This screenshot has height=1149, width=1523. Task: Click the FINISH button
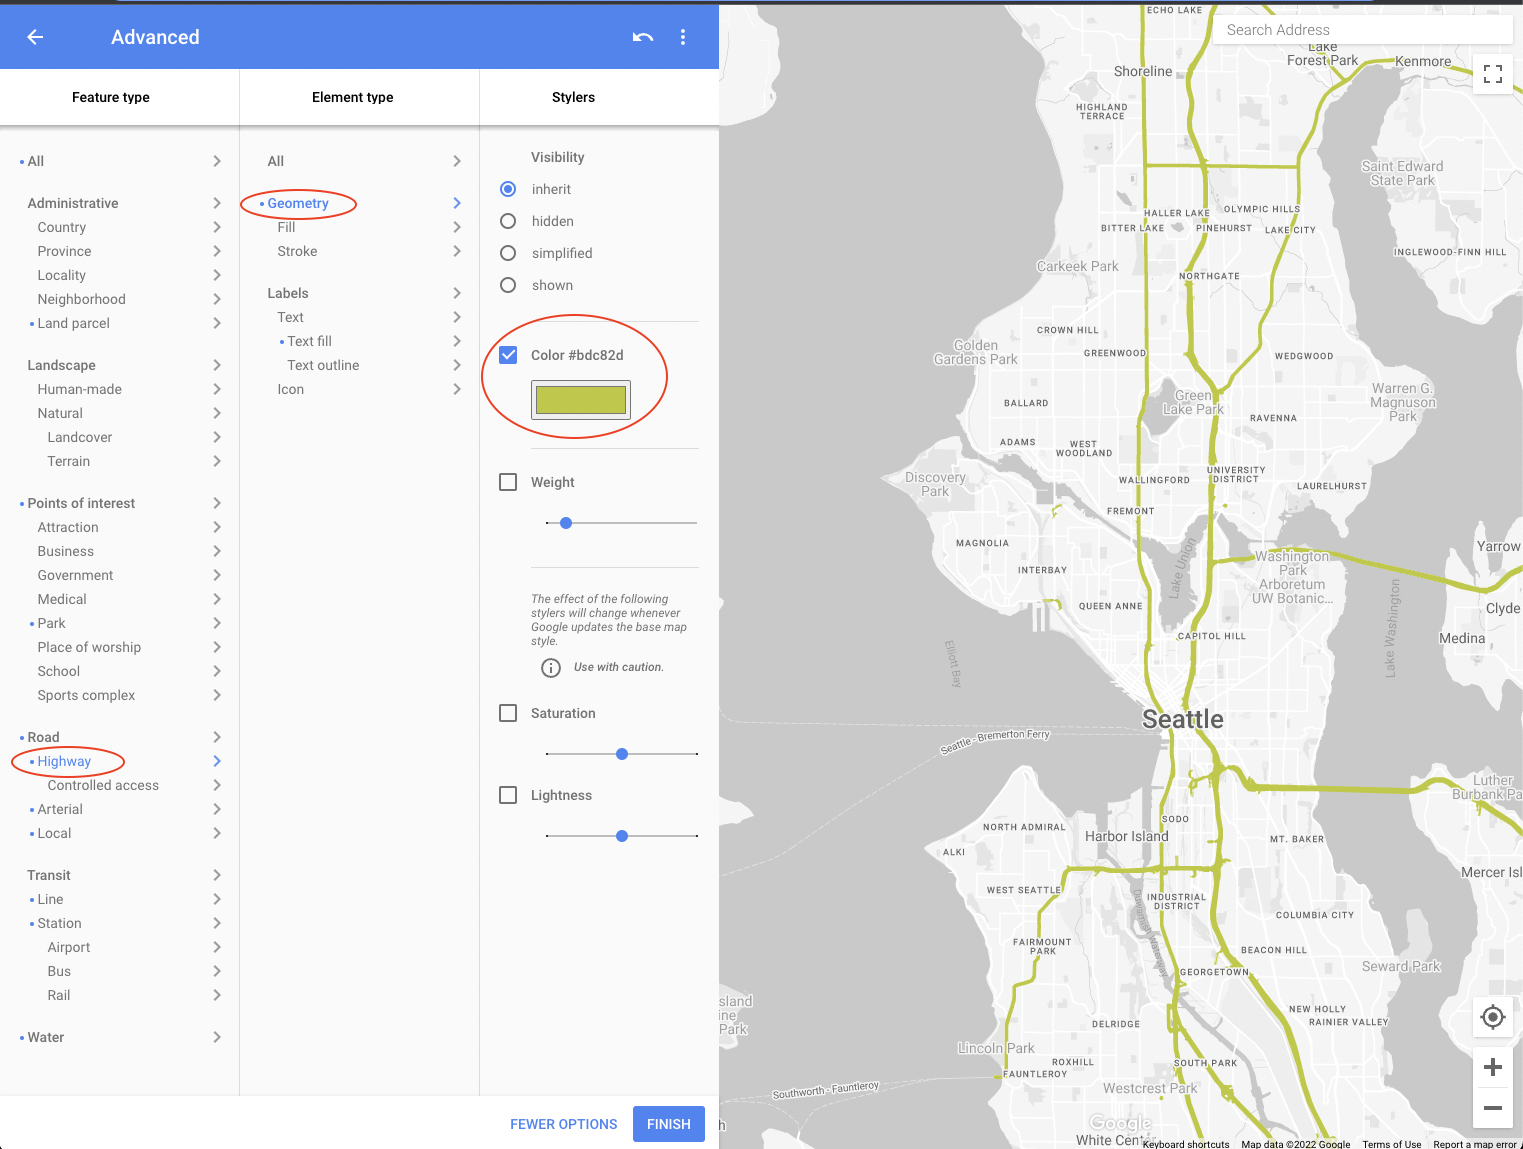(668, 1124)
